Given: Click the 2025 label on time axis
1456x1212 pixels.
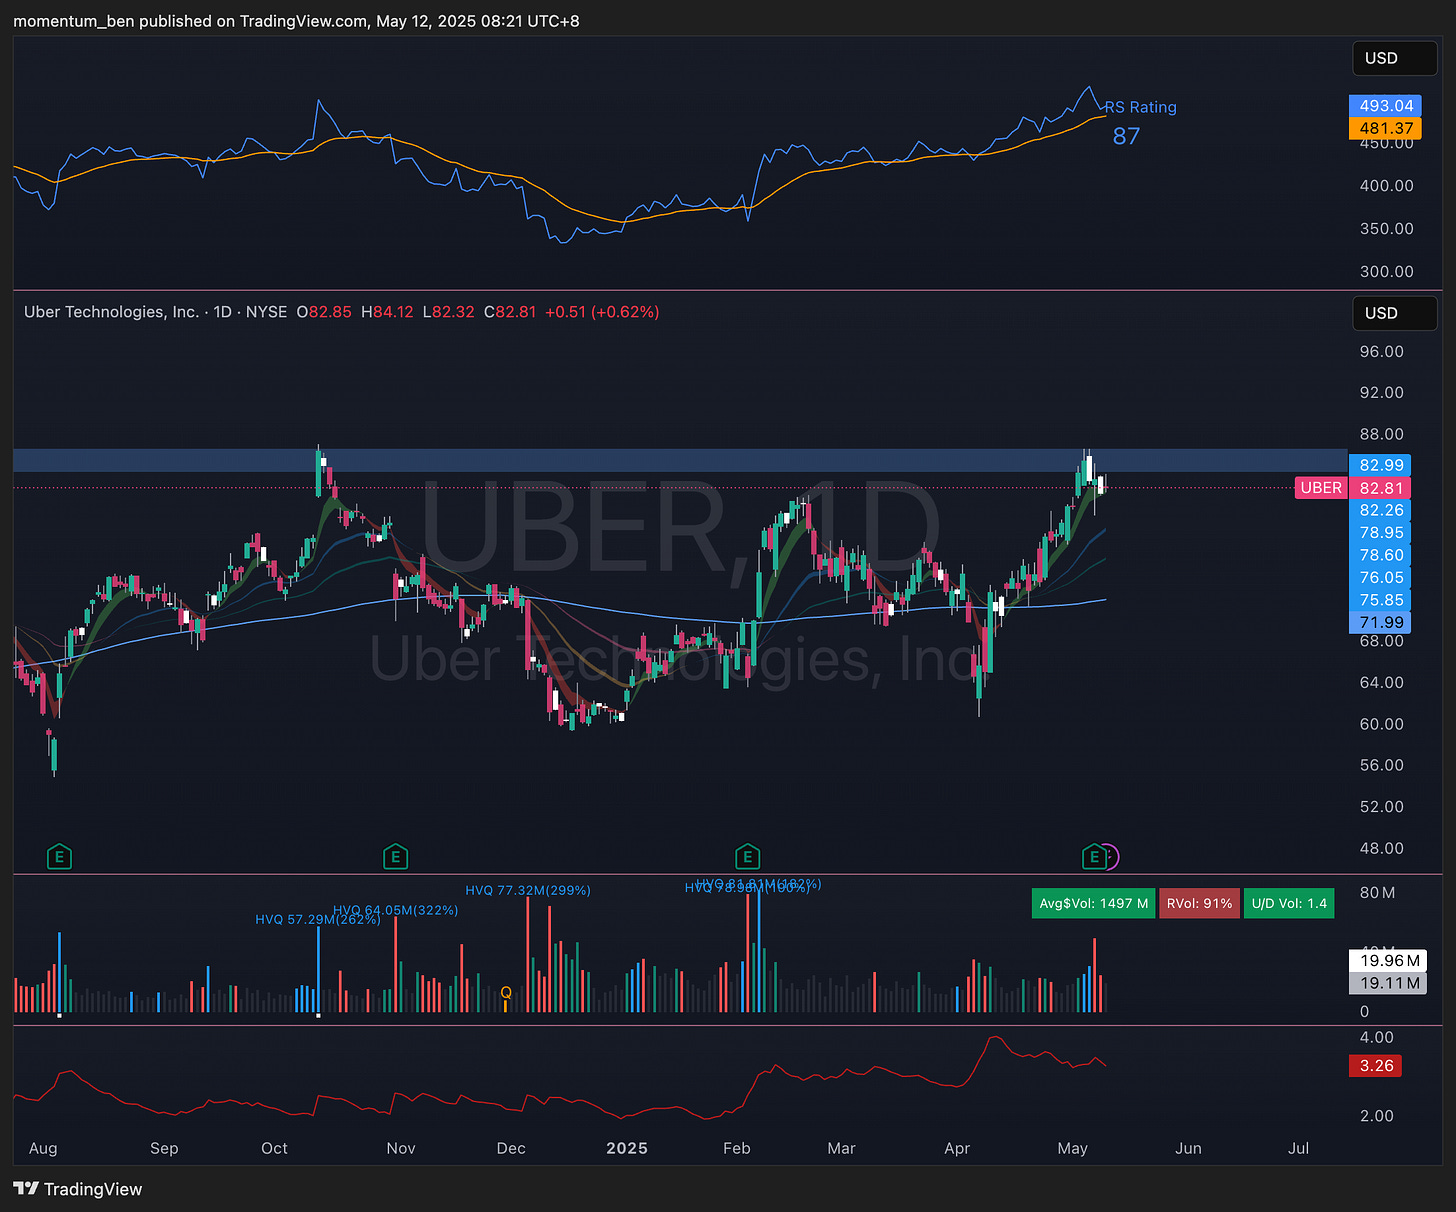Looking at the screenshot, I should [627, 1148].
